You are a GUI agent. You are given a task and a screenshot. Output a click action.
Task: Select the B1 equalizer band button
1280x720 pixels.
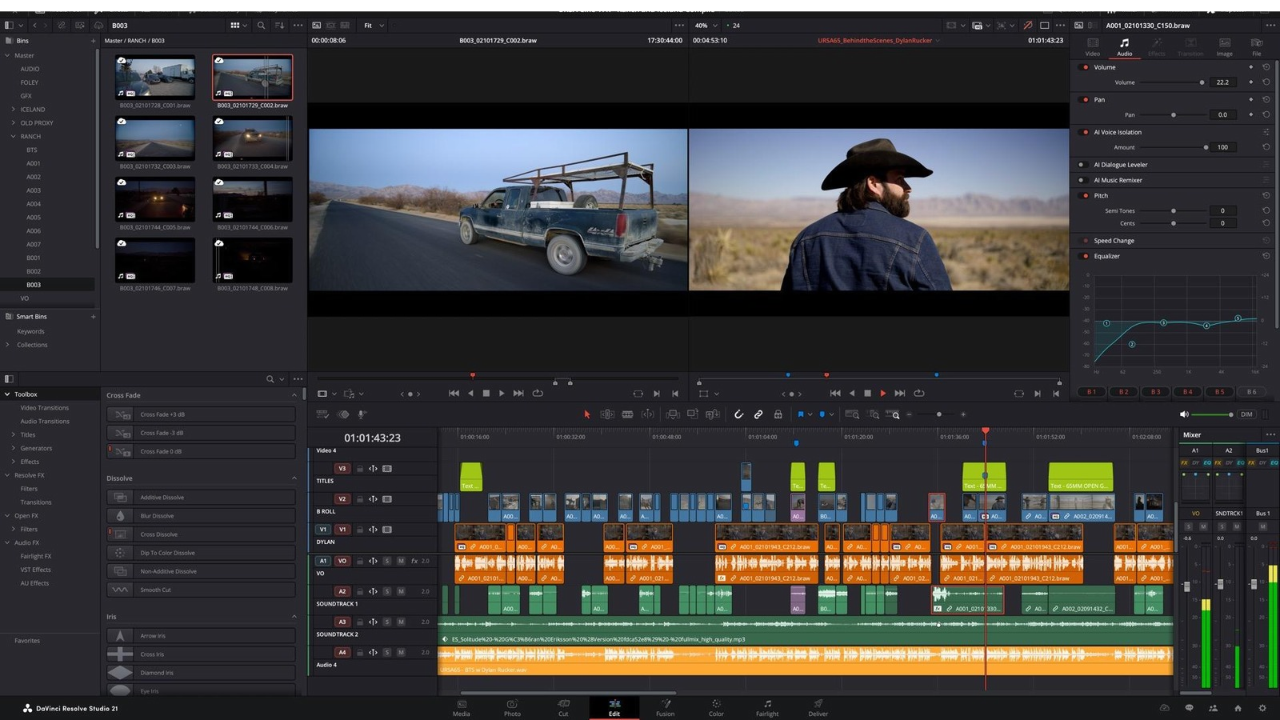[x=1091, y=392]
